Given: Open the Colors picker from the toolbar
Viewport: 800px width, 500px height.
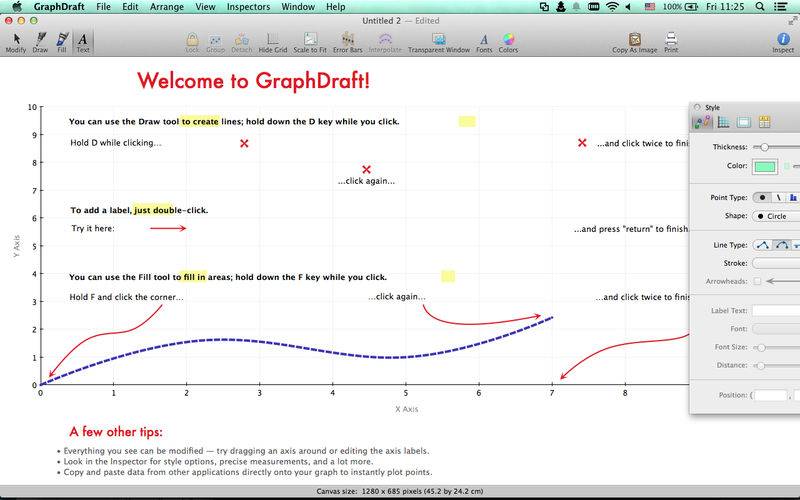Looking at the screenshot, I should (508, 43).
